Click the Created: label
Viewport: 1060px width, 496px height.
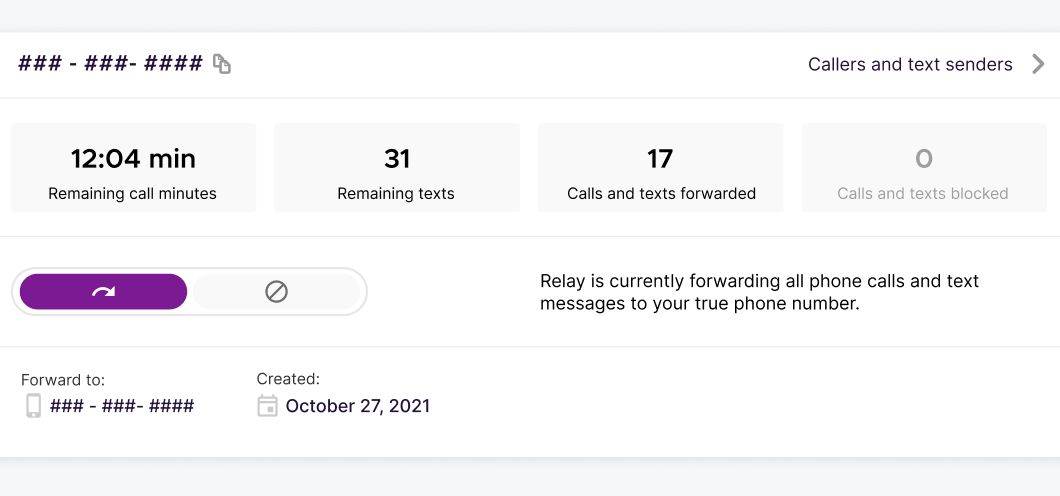point(288,379)
